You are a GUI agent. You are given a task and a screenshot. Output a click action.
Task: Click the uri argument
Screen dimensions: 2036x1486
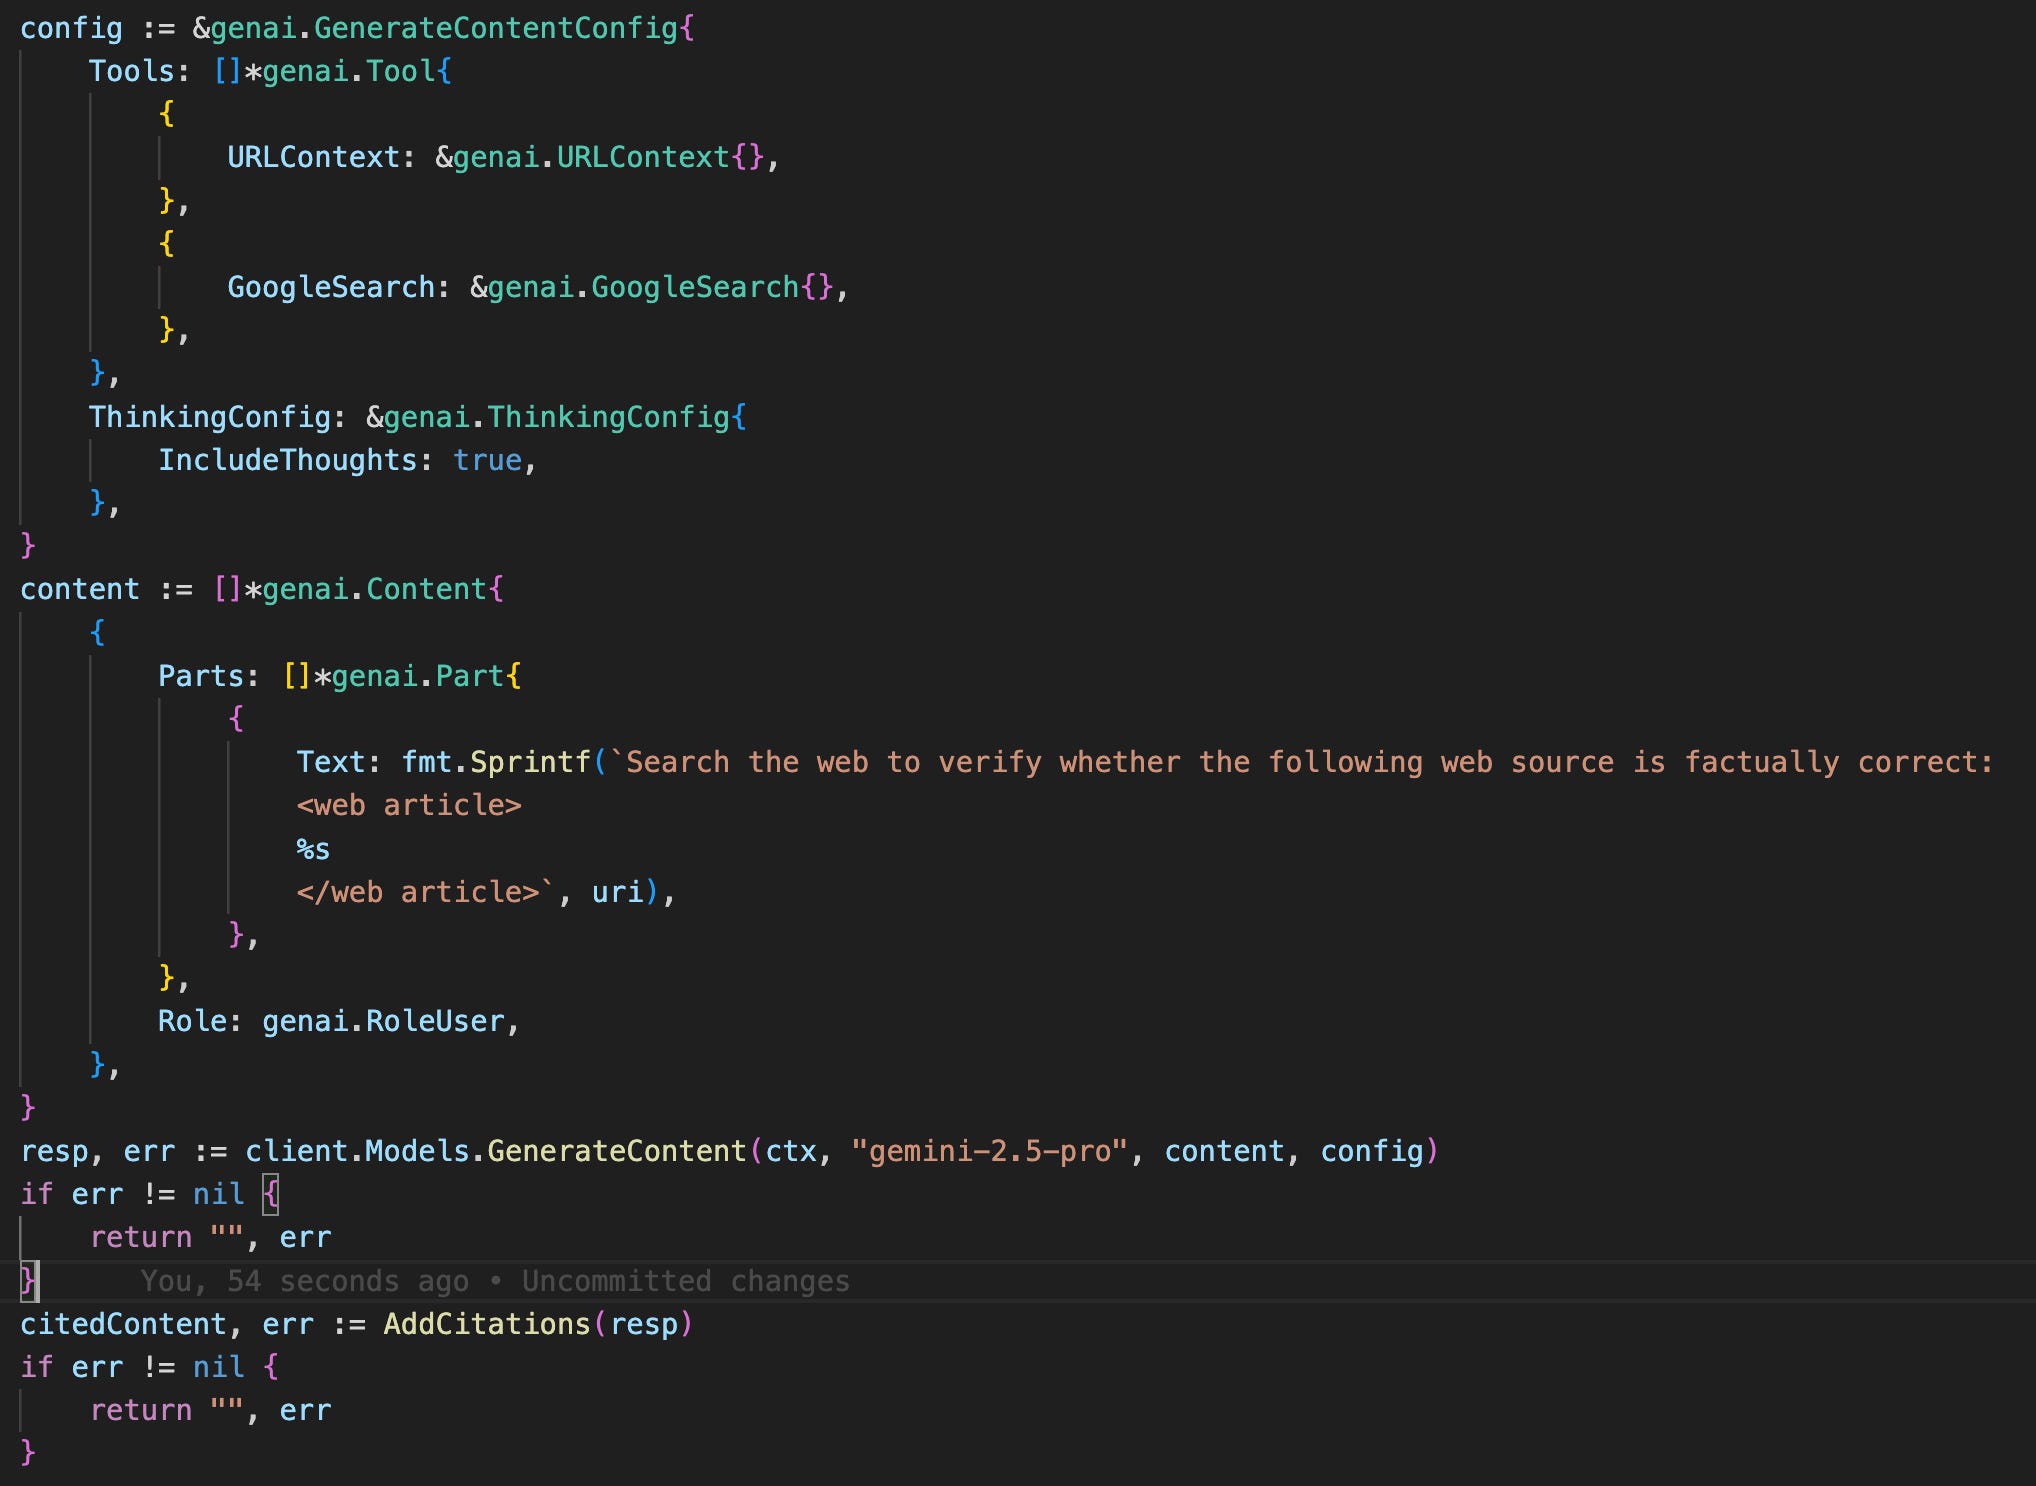tap(617, 892)
